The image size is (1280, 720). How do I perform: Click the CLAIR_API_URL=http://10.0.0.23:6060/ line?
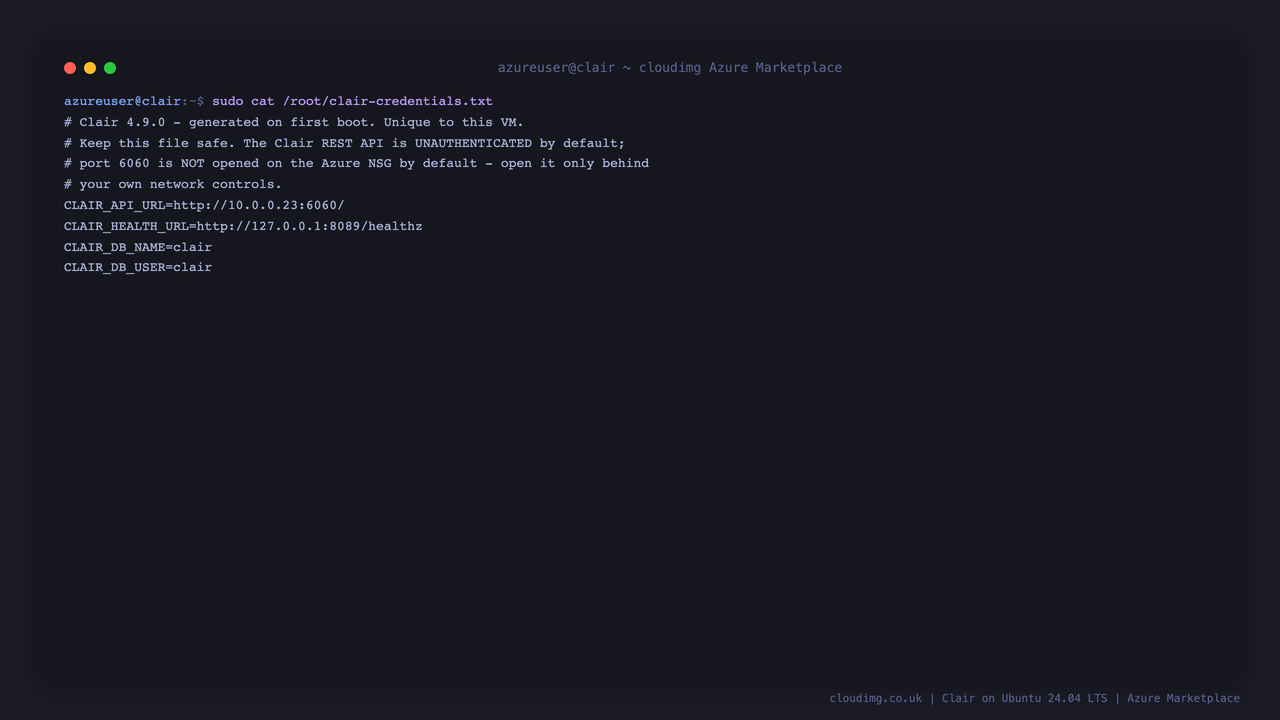click(x=204, y=205)
